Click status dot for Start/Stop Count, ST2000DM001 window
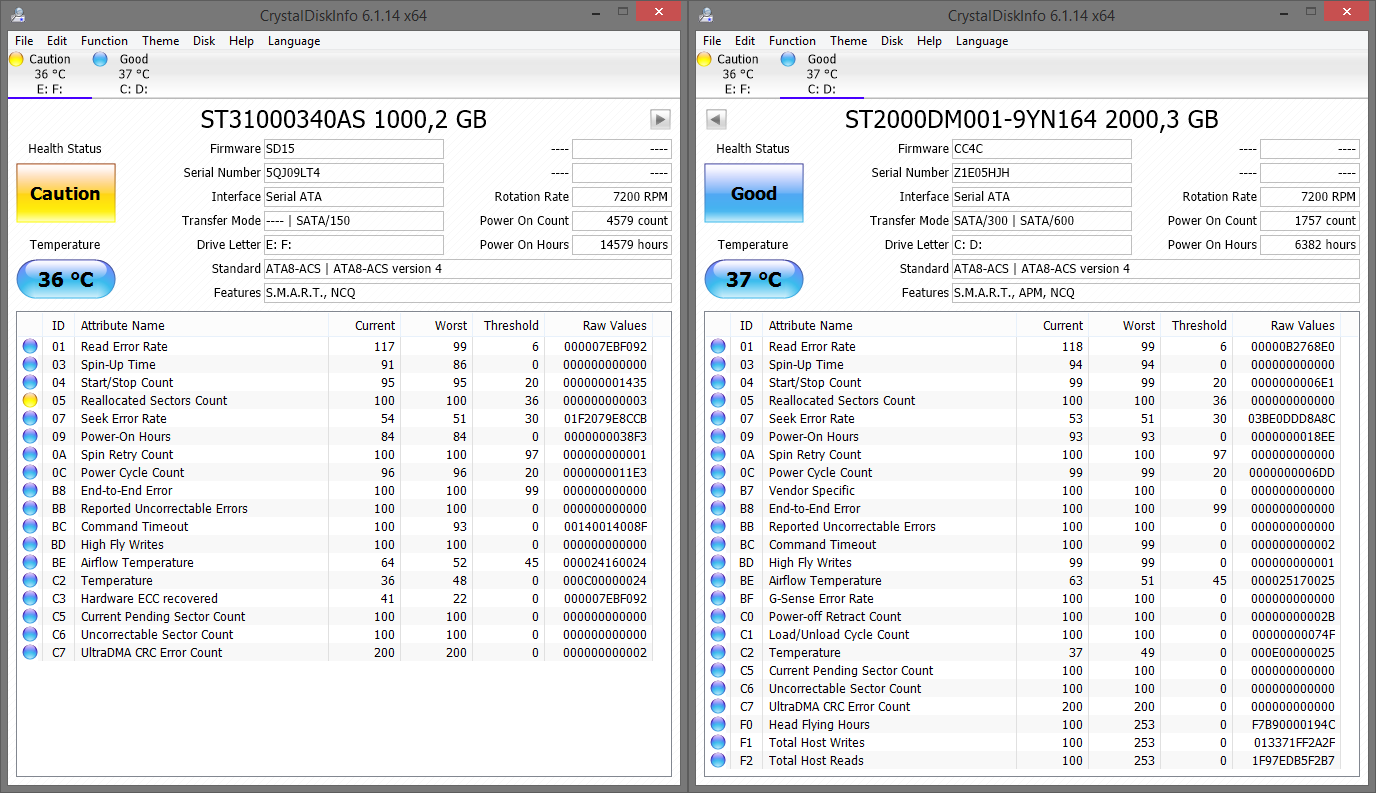The height and width of the screenshot is (793, 1376). pyautogui.click(x=718, y=382)
